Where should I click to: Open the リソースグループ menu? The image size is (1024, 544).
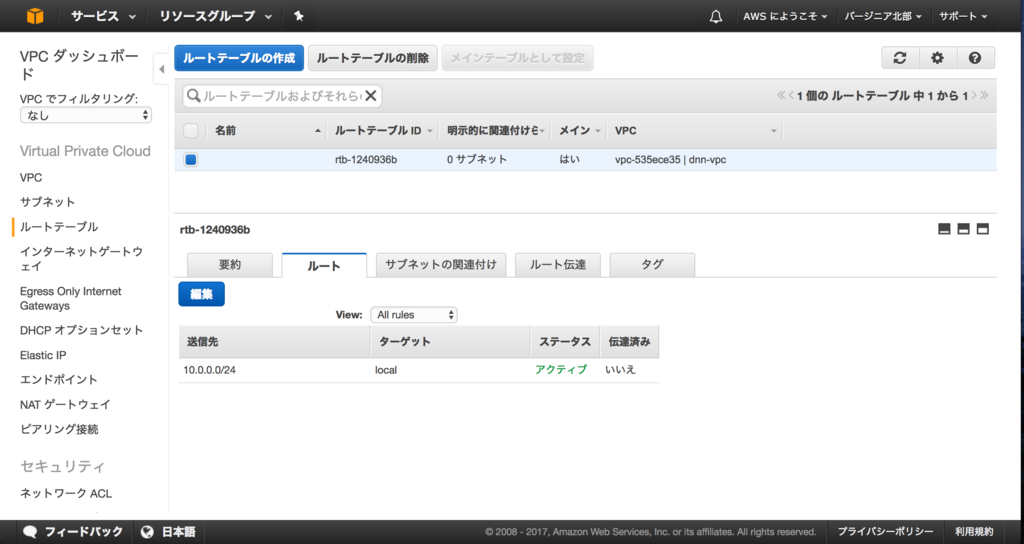tap(216, 16)
